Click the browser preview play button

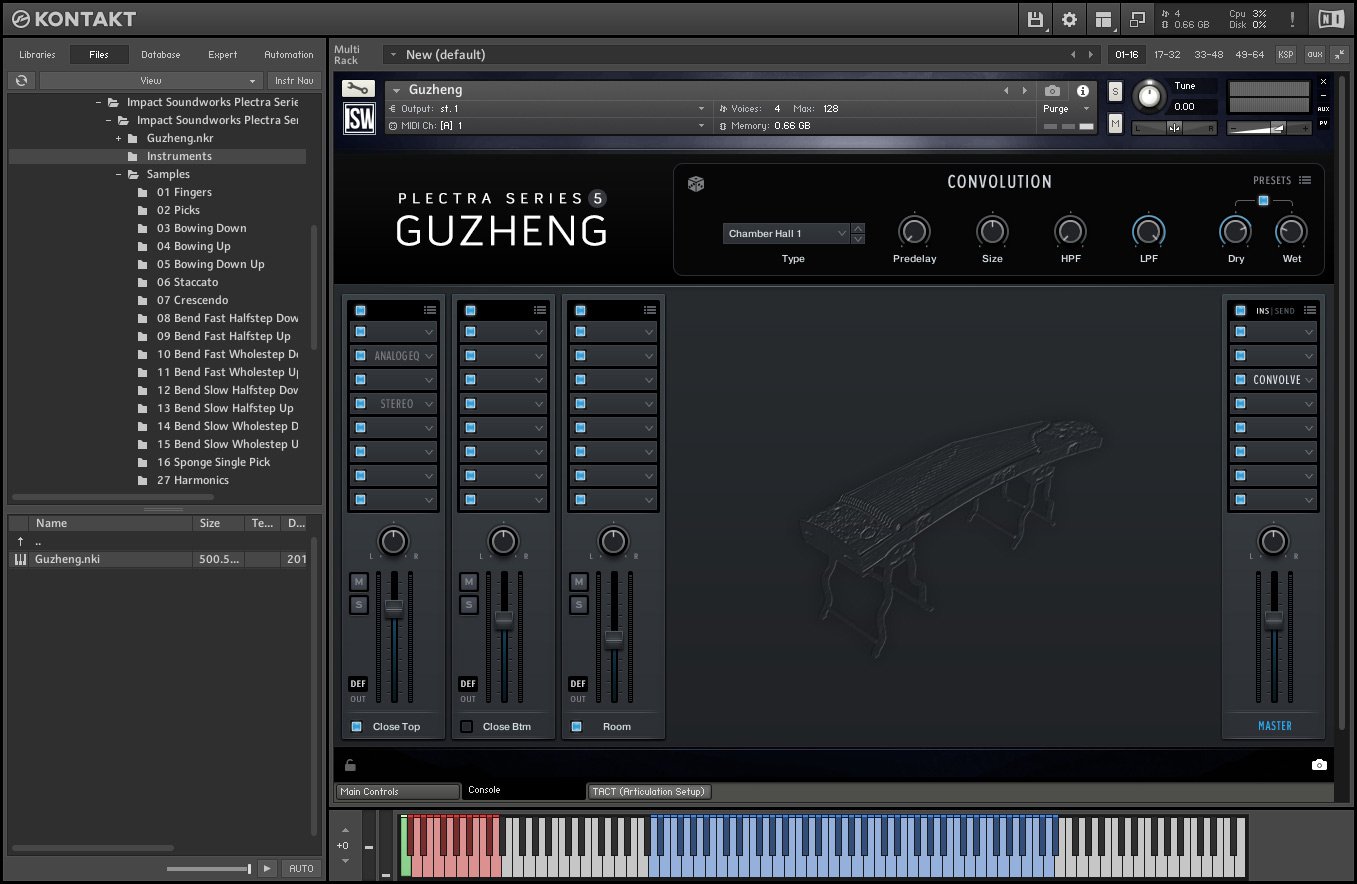pos(266,868)
